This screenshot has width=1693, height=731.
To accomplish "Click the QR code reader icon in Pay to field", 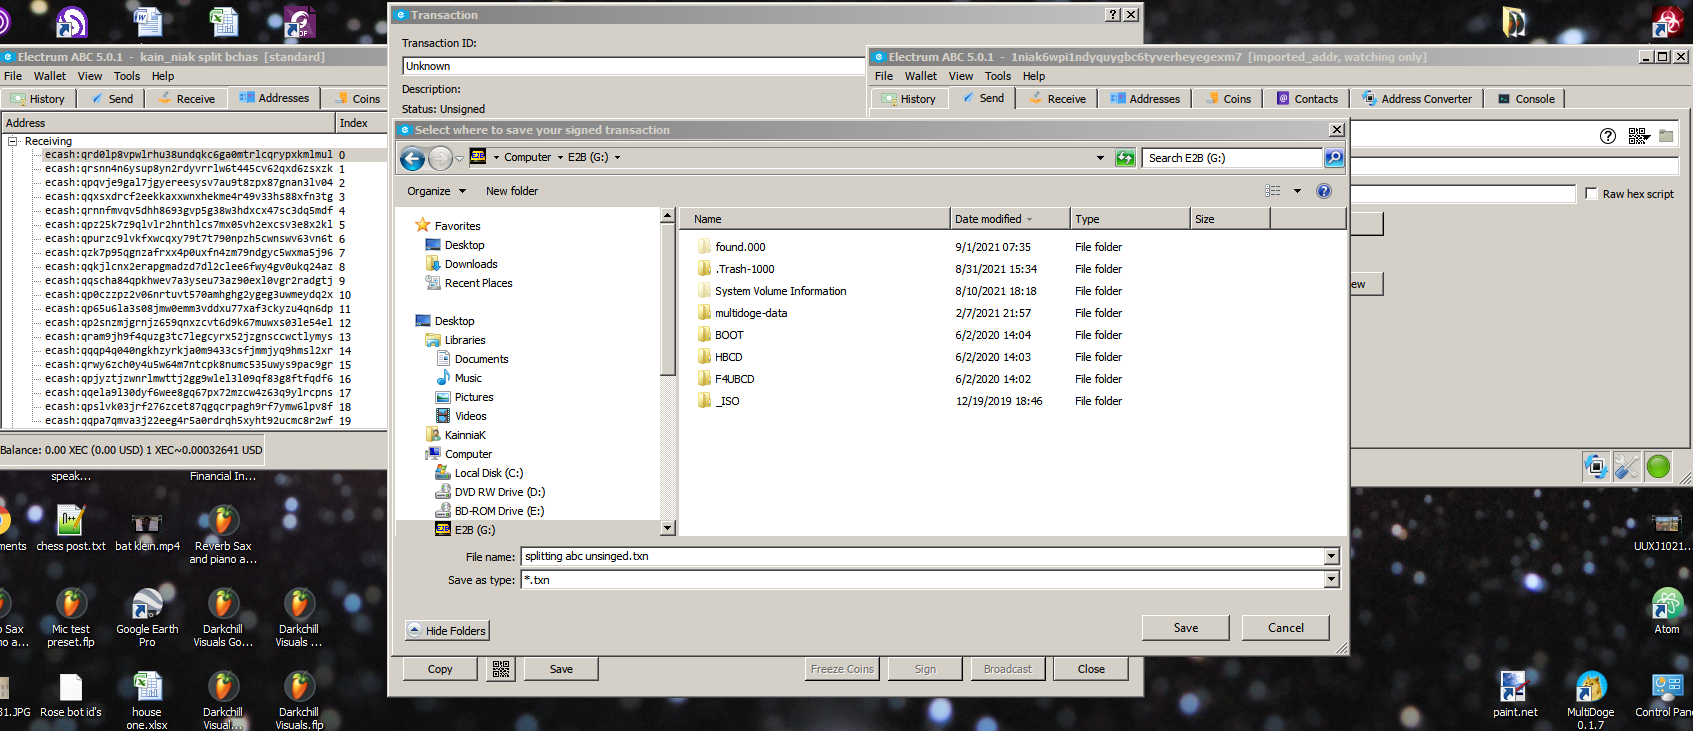I will (x=1638, y=136).
